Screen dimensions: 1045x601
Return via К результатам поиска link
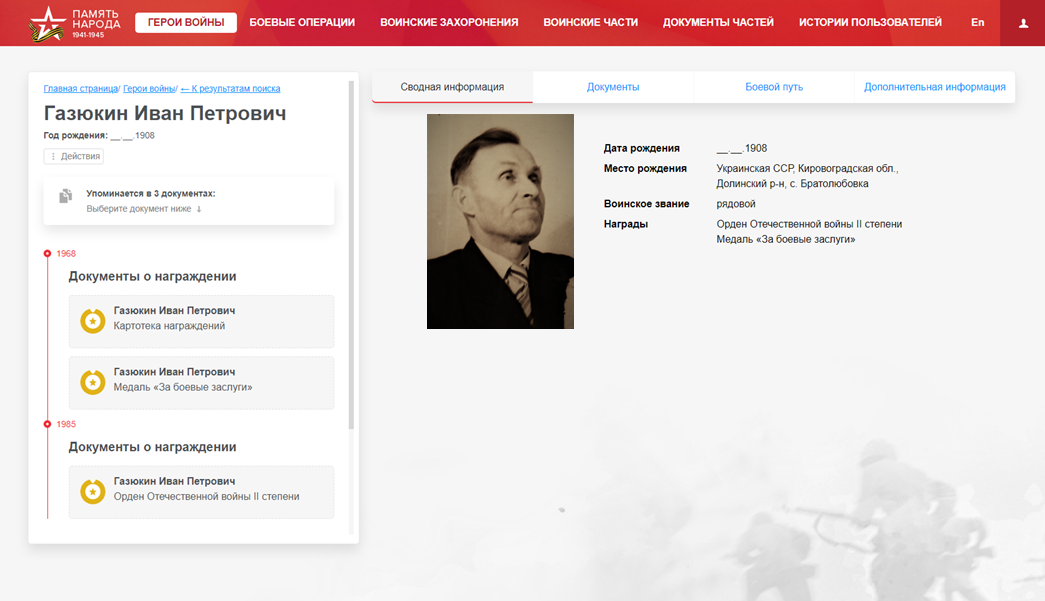point(231,89)
